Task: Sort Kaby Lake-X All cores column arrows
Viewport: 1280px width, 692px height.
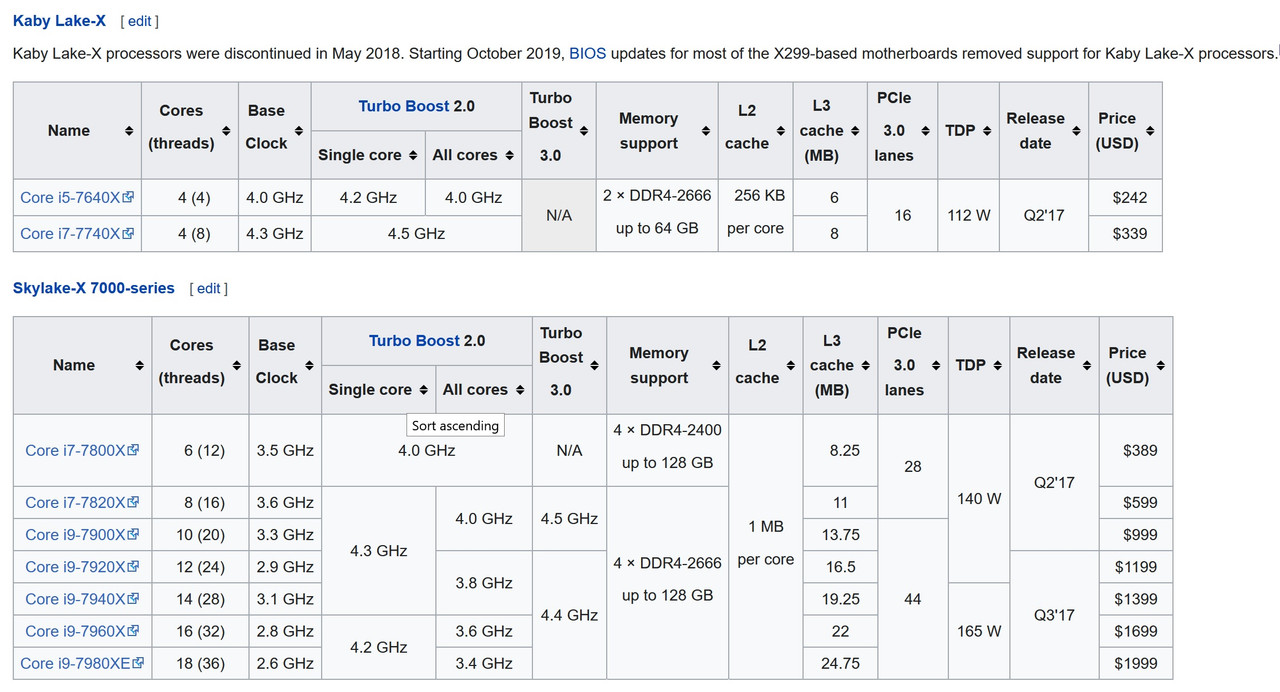Action: pyautogui.click(x=510, y=155)
